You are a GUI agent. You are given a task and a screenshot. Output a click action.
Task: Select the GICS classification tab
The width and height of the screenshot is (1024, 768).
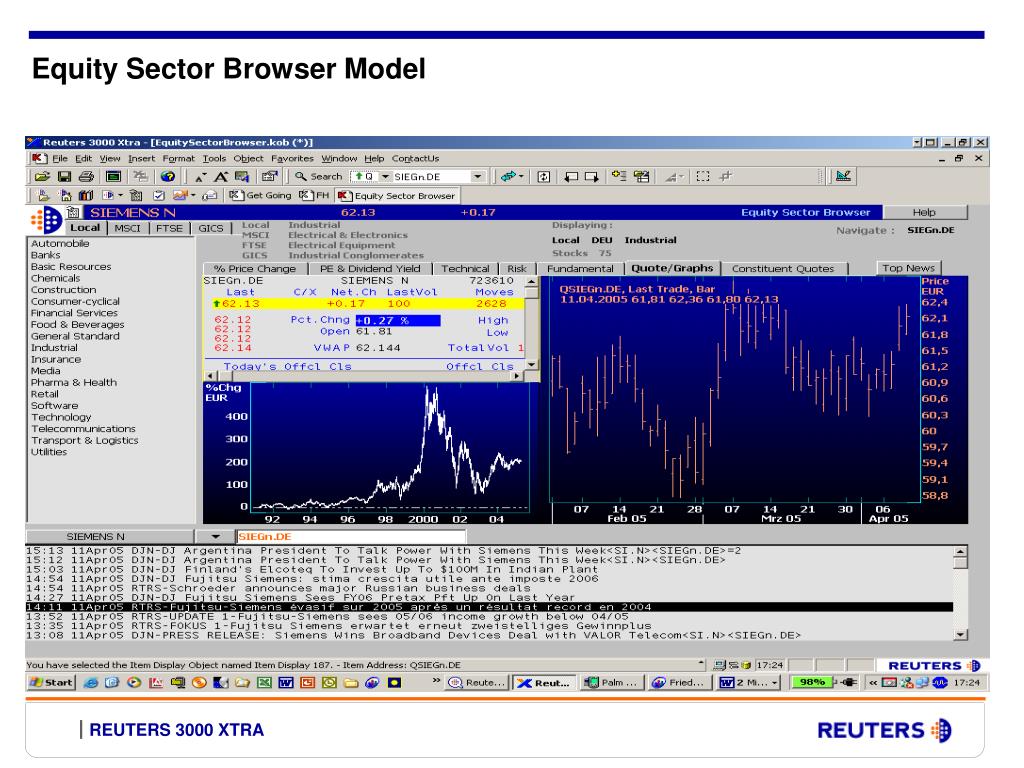pos(210,228)
